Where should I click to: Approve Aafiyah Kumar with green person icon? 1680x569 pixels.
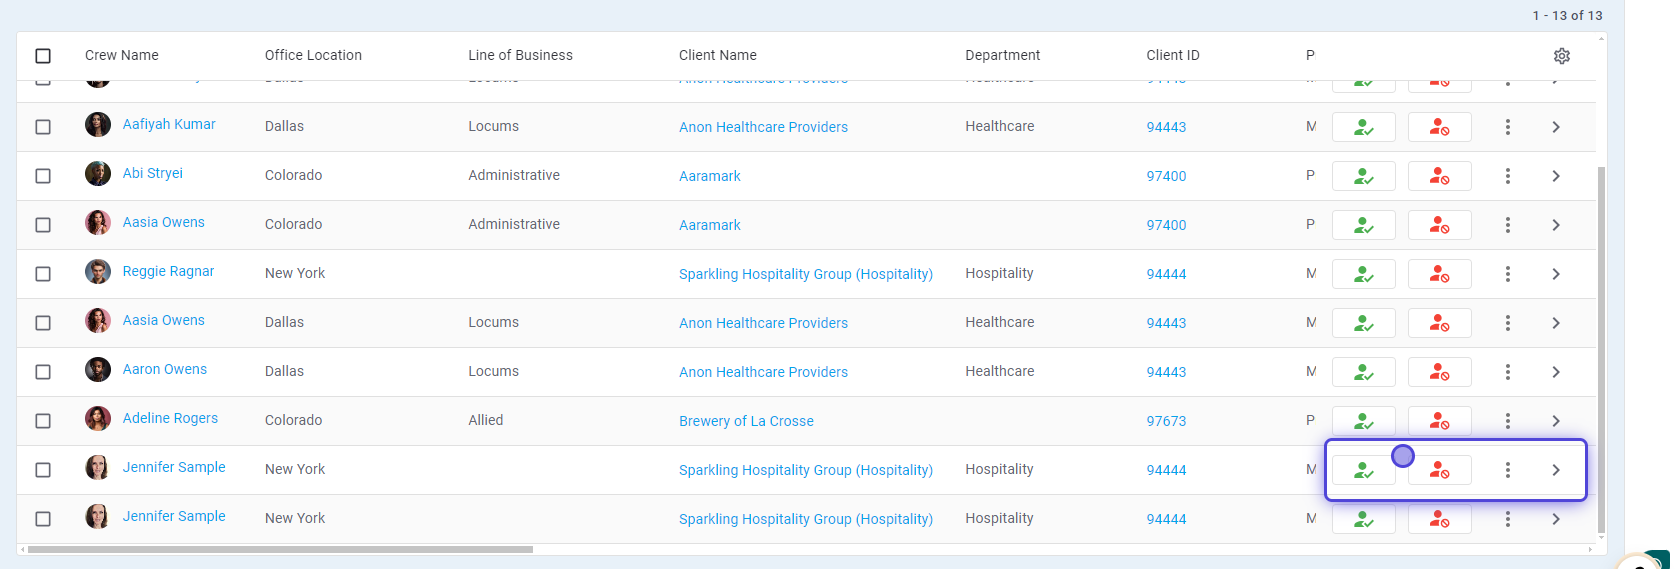tap(1364, 127)
